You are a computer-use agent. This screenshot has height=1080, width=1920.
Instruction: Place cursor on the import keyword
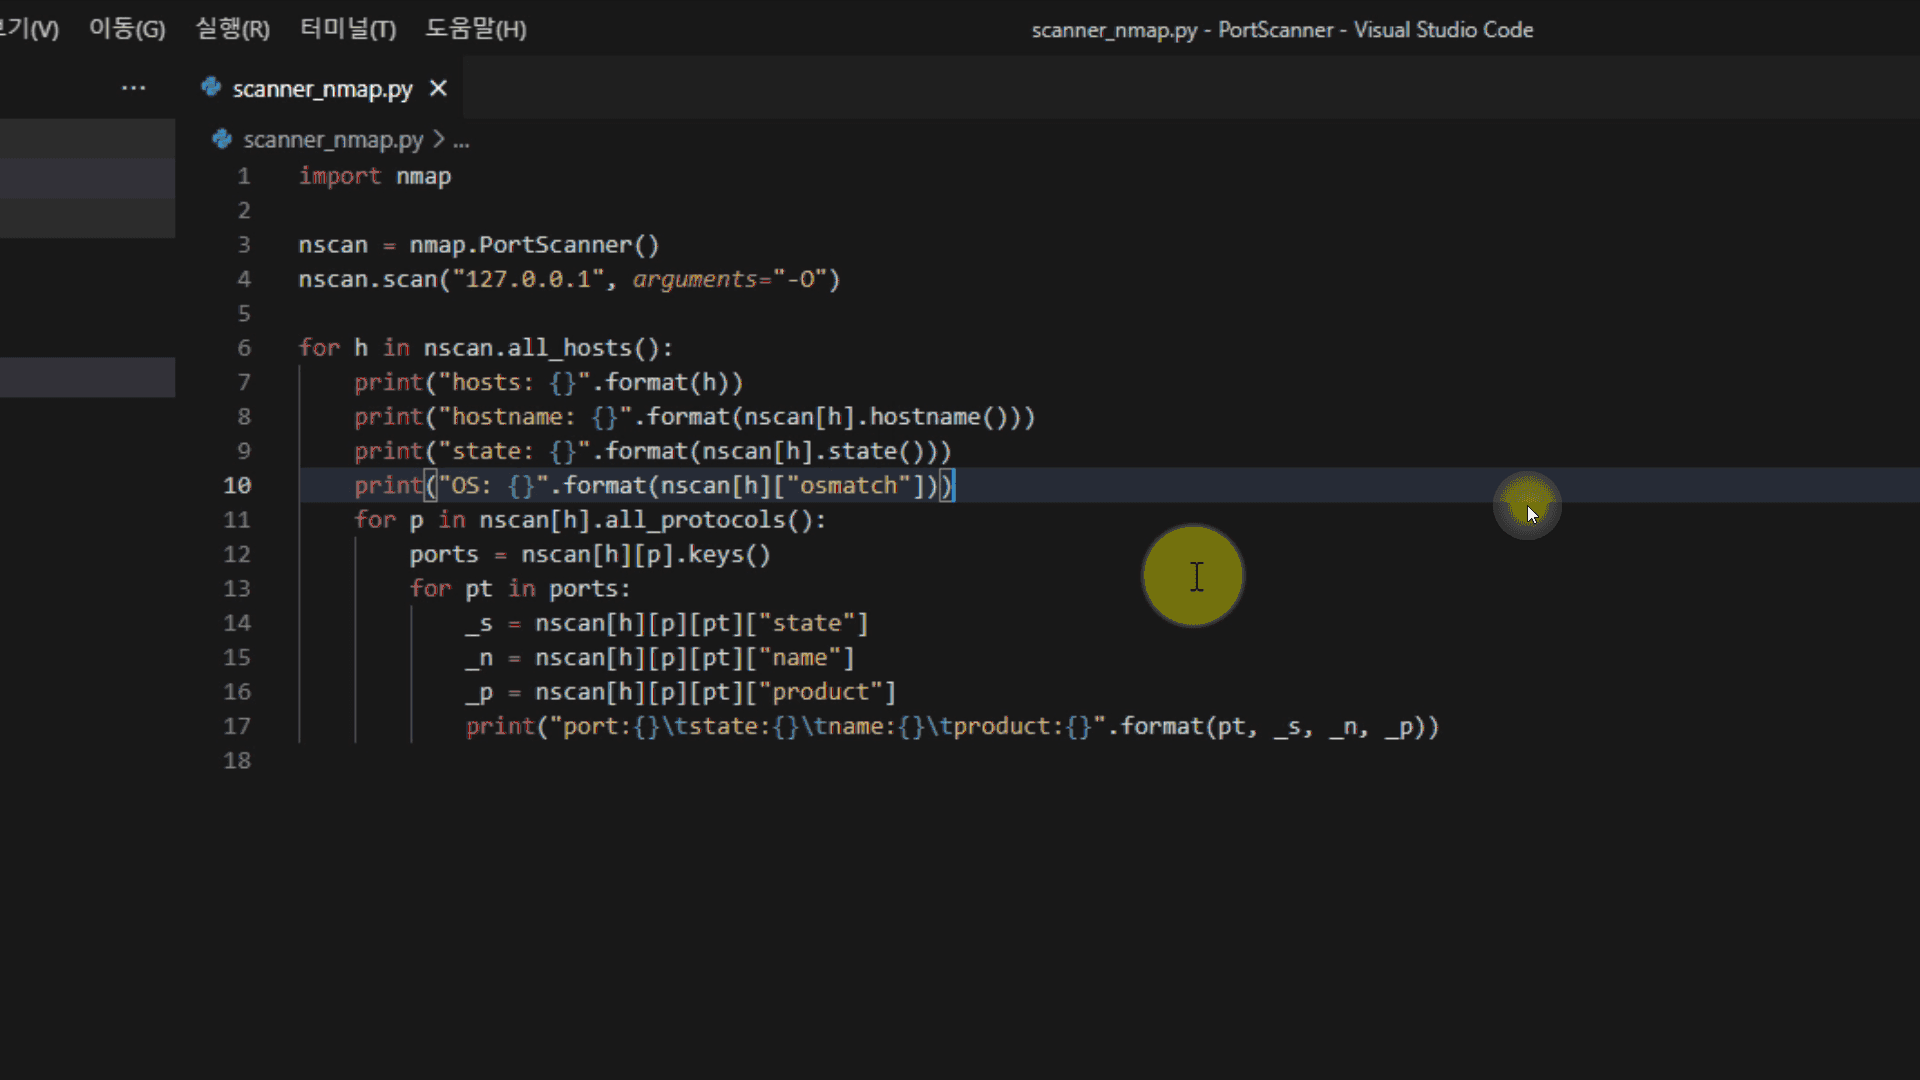coord(339,176)
